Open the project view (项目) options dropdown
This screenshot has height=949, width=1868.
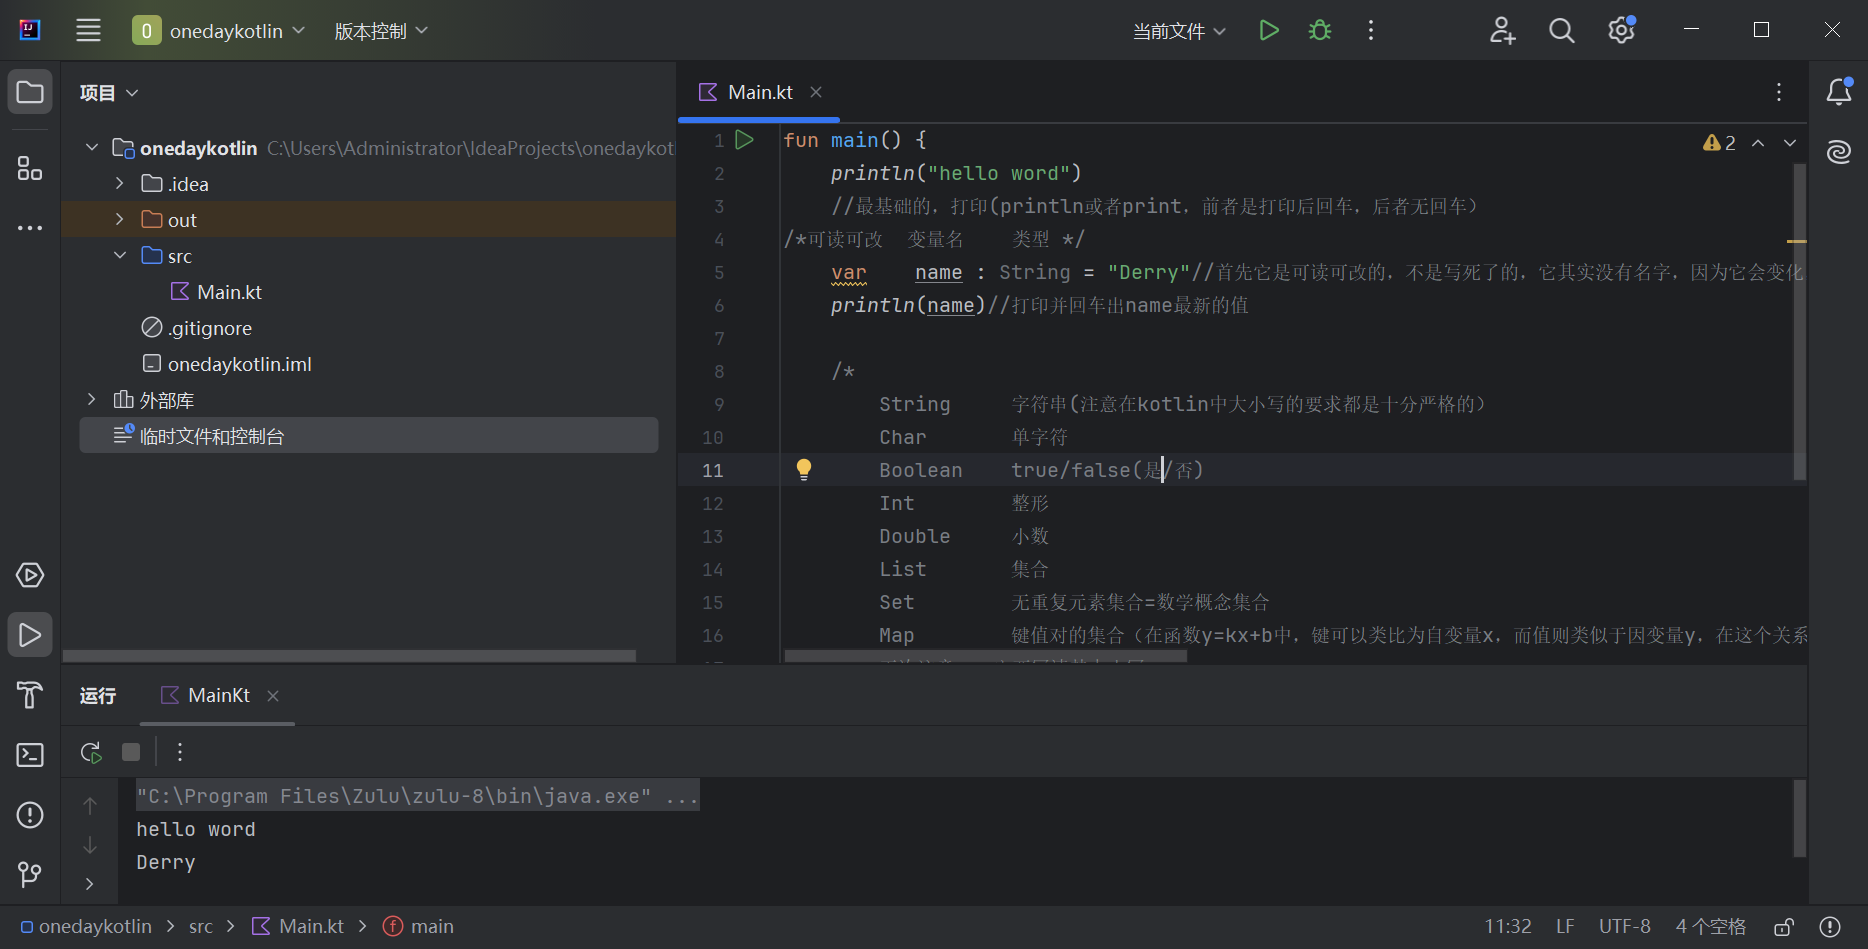[x=109, y=93]
